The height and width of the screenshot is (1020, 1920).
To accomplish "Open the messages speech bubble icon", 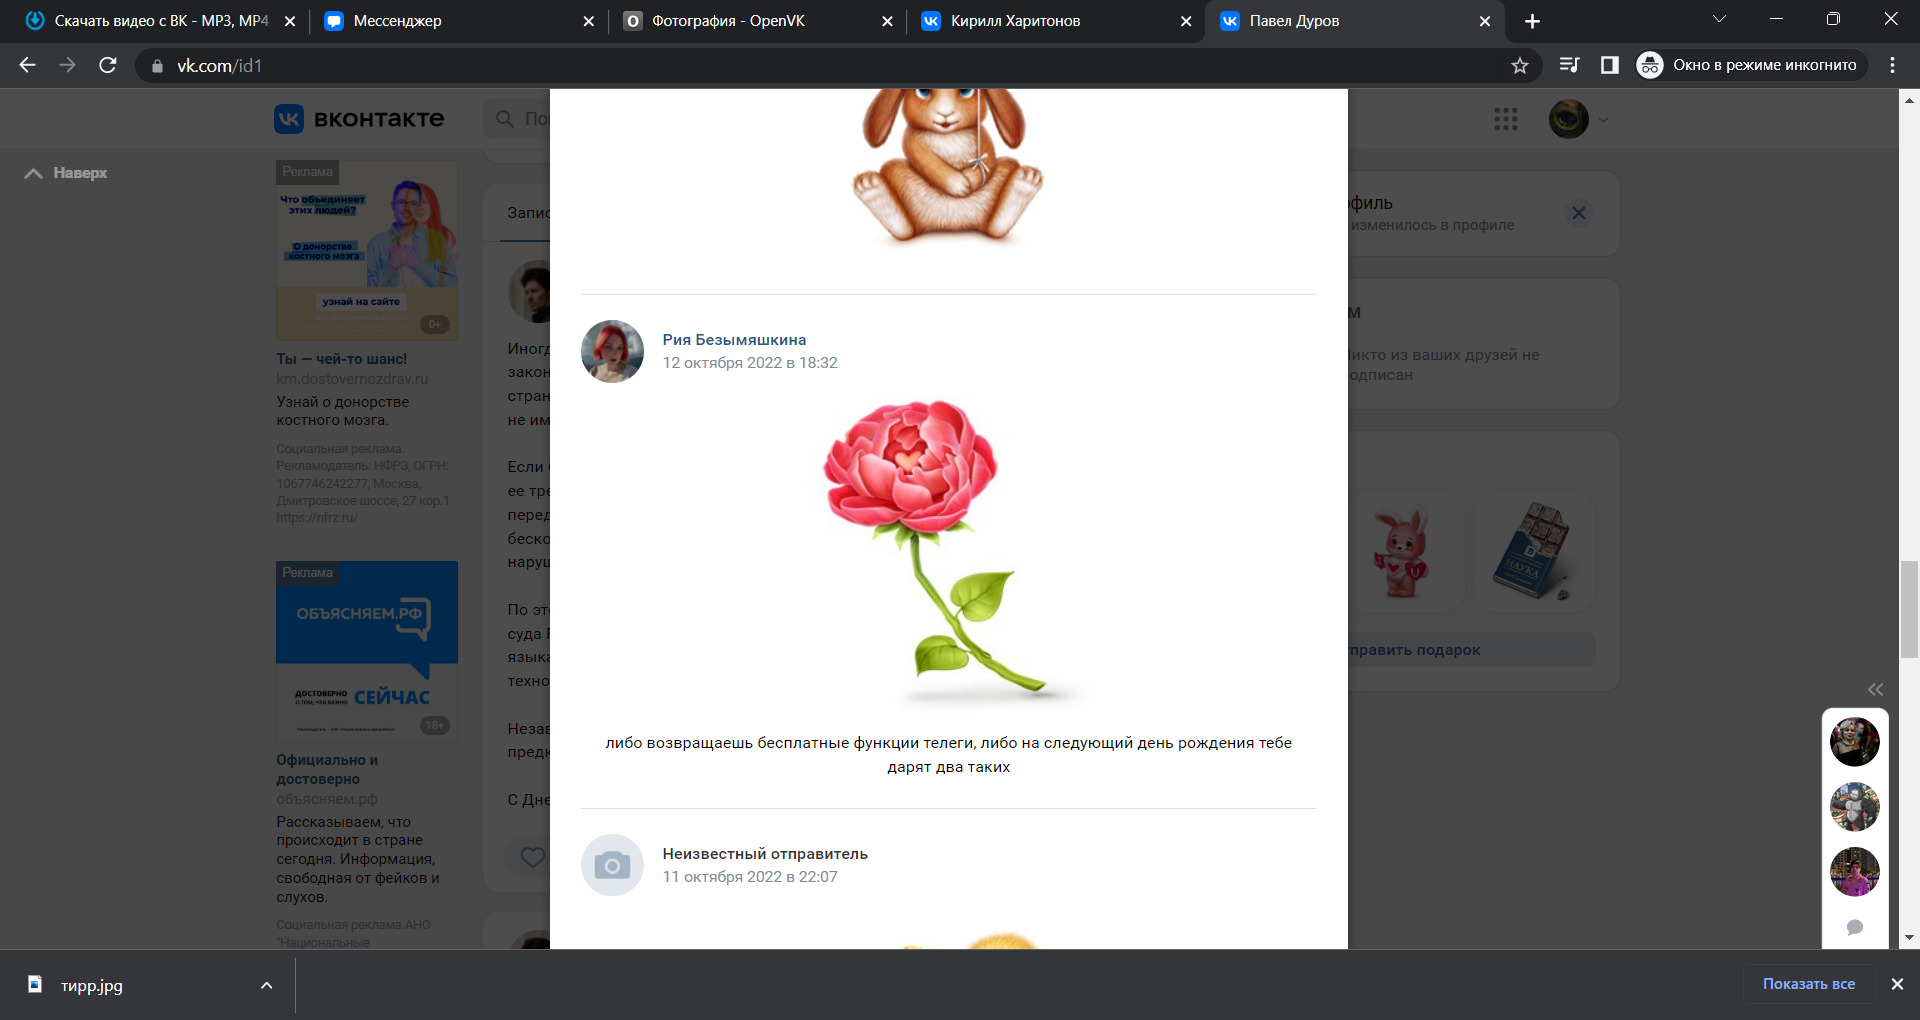I will pyautogui.click(x=1855, y=927).
